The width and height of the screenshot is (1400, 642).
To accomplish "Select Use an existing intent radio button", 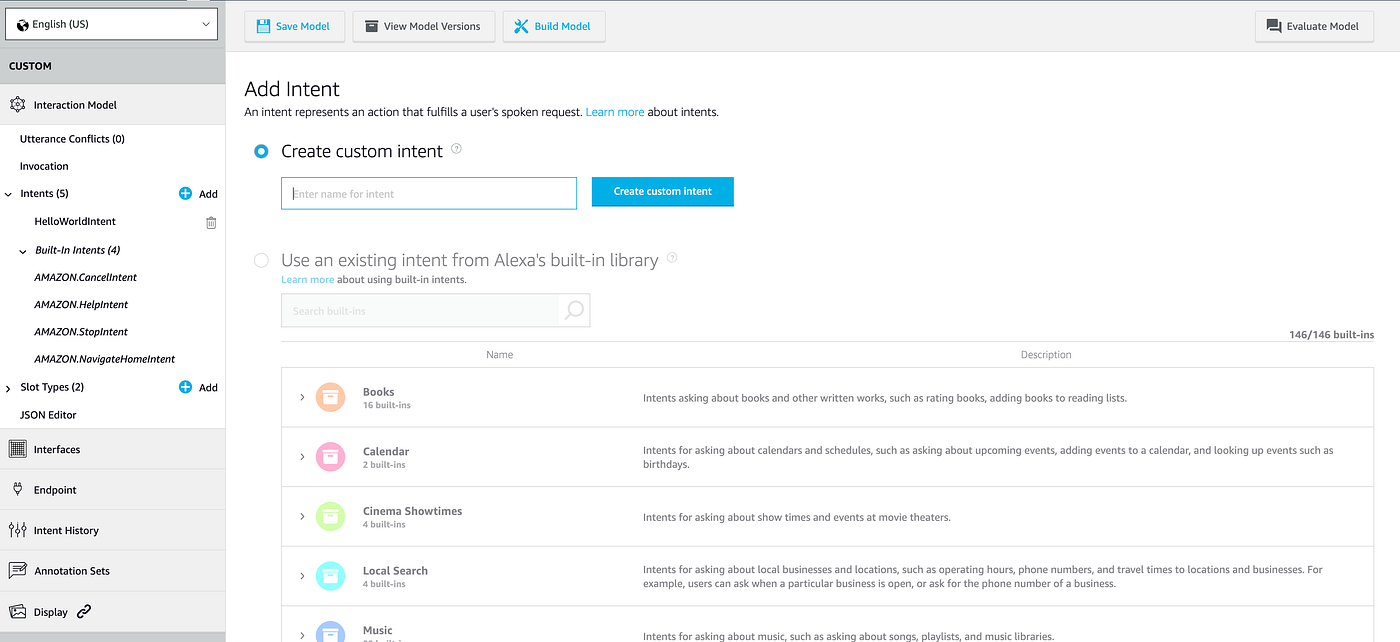I will (261, 260).
